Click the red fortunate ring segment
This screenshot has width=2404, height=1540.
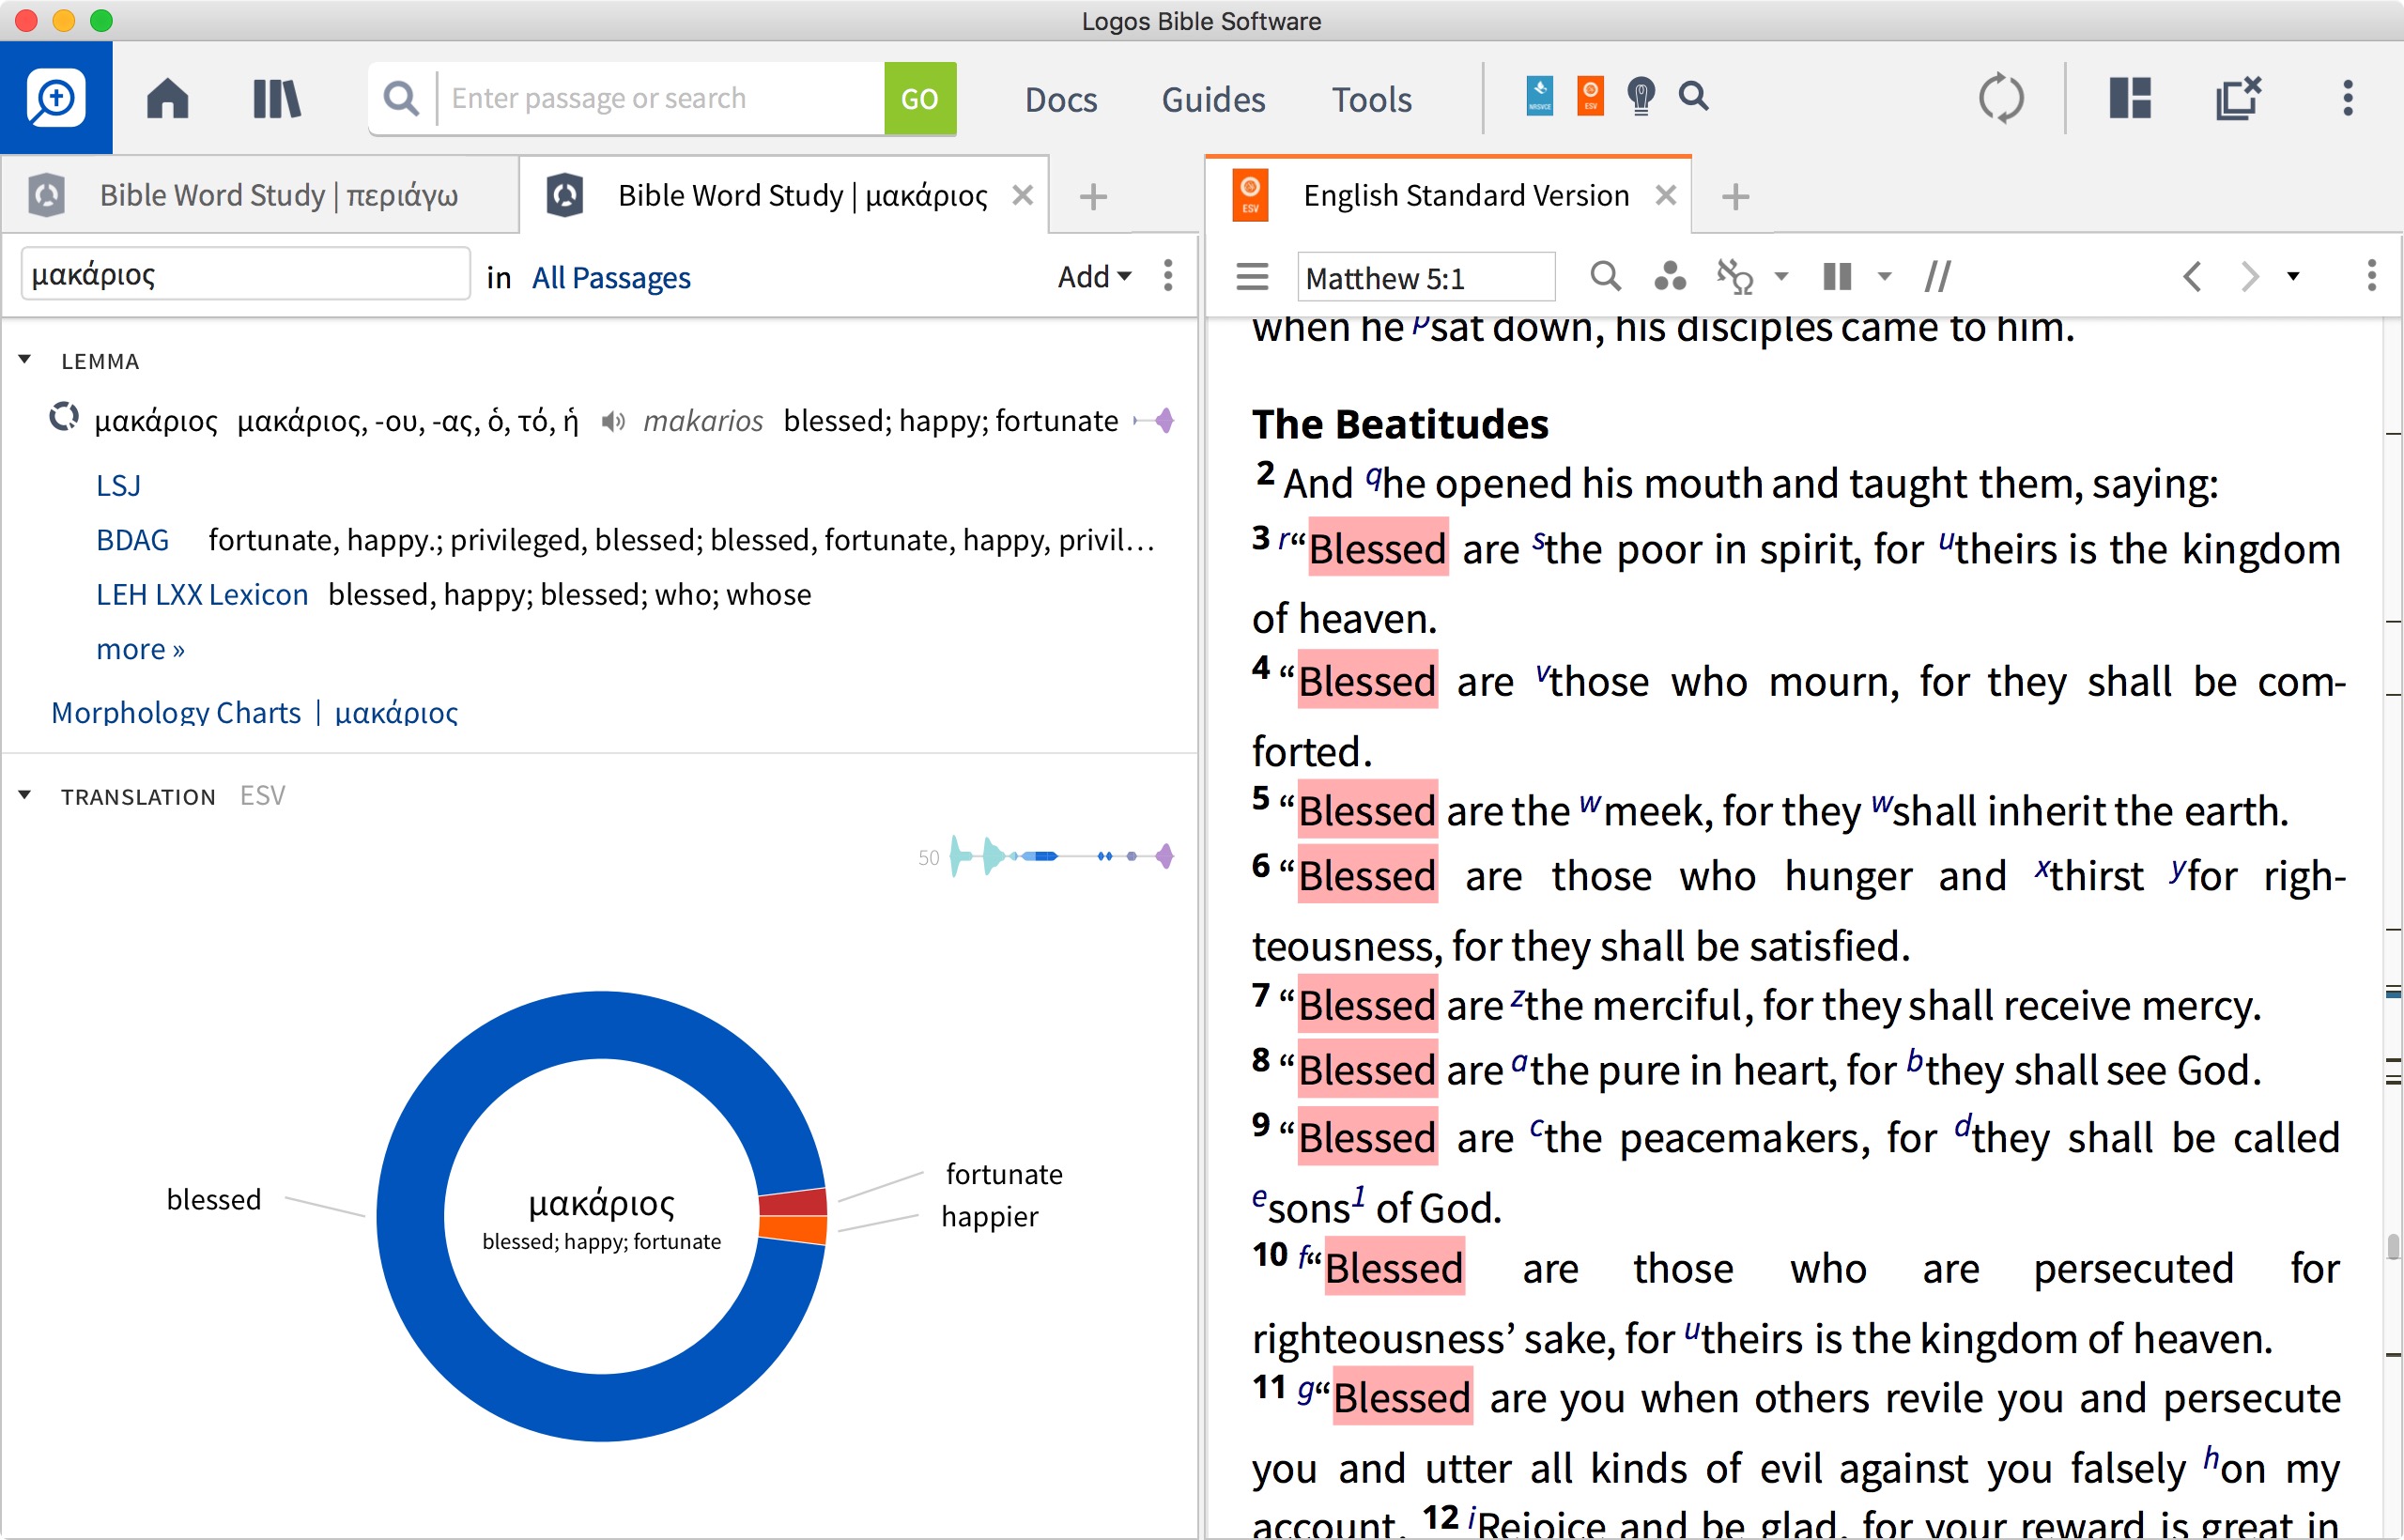(x=794, y=1202)
